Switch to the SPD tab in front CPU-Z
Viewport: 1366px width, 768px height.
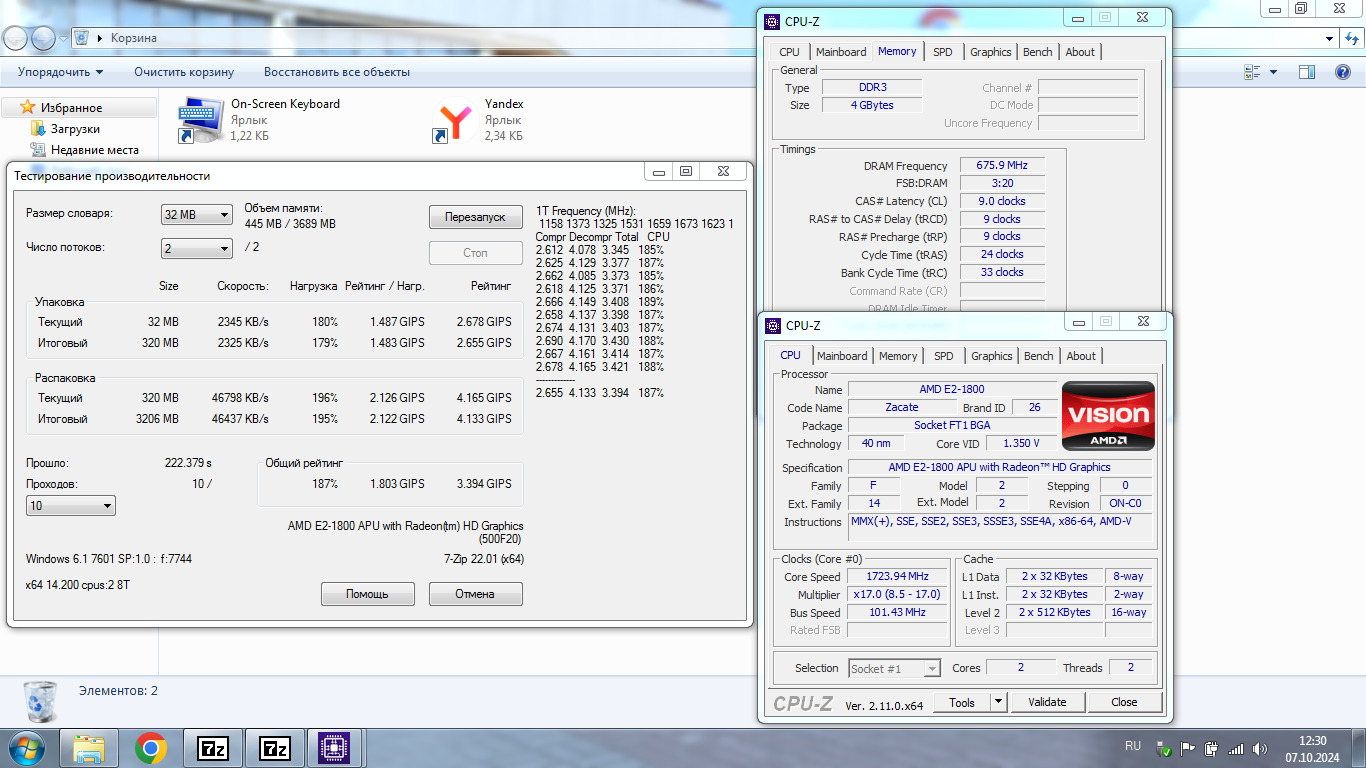[944, 356]
